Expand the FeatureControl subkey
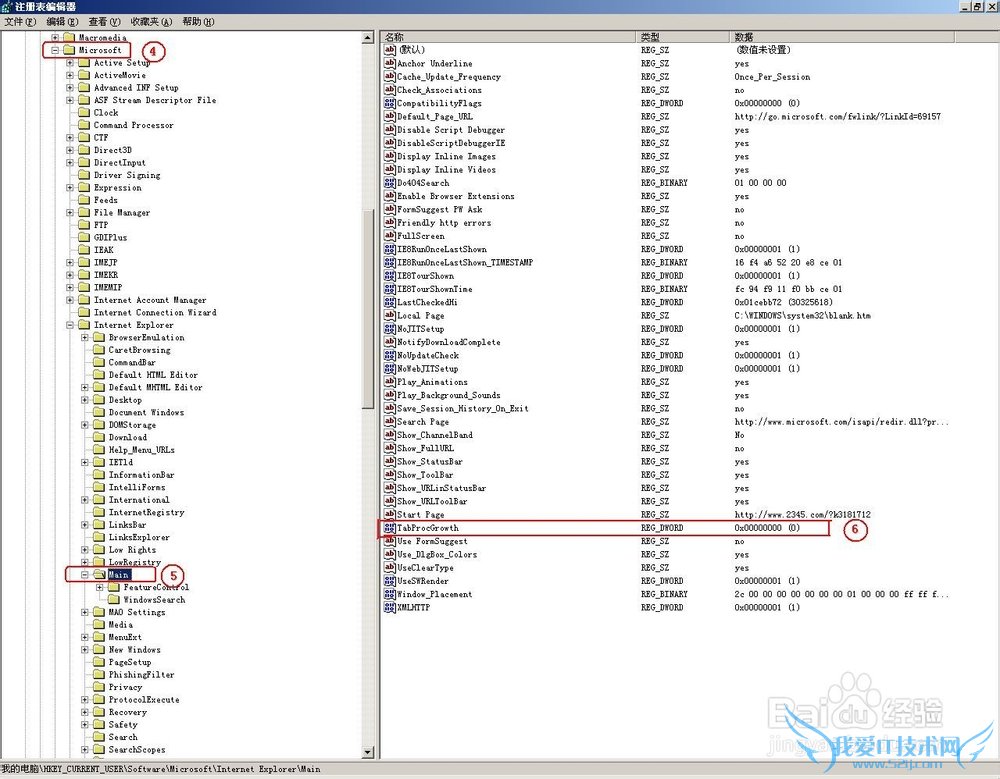This screenshot has width=1000, height=779. click(99, 587)
